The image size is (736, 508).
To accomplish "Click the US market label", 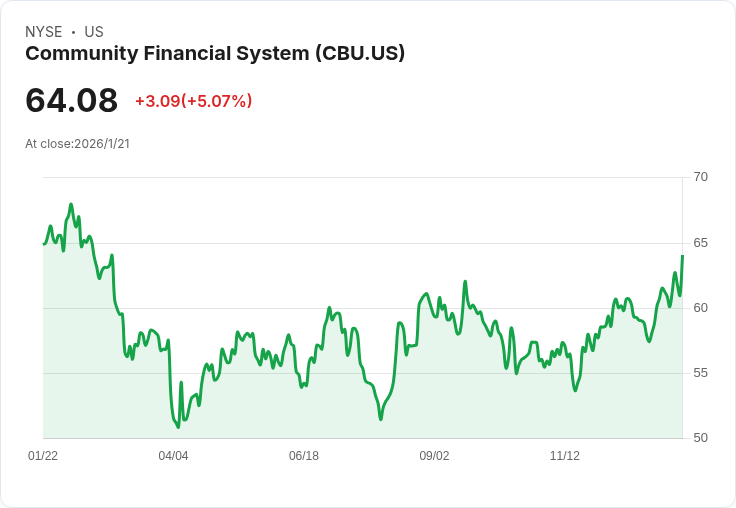I will pos(94,32).
